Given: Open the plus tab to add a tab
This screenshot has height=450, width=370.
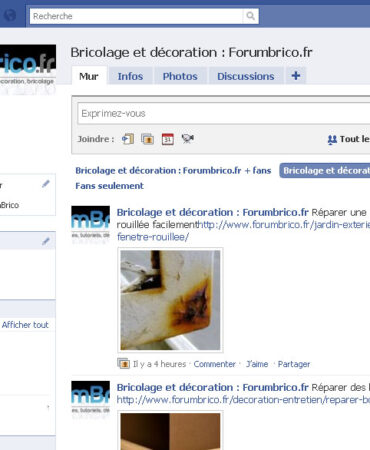Looking at the screenshot, I should pos(296,76).
